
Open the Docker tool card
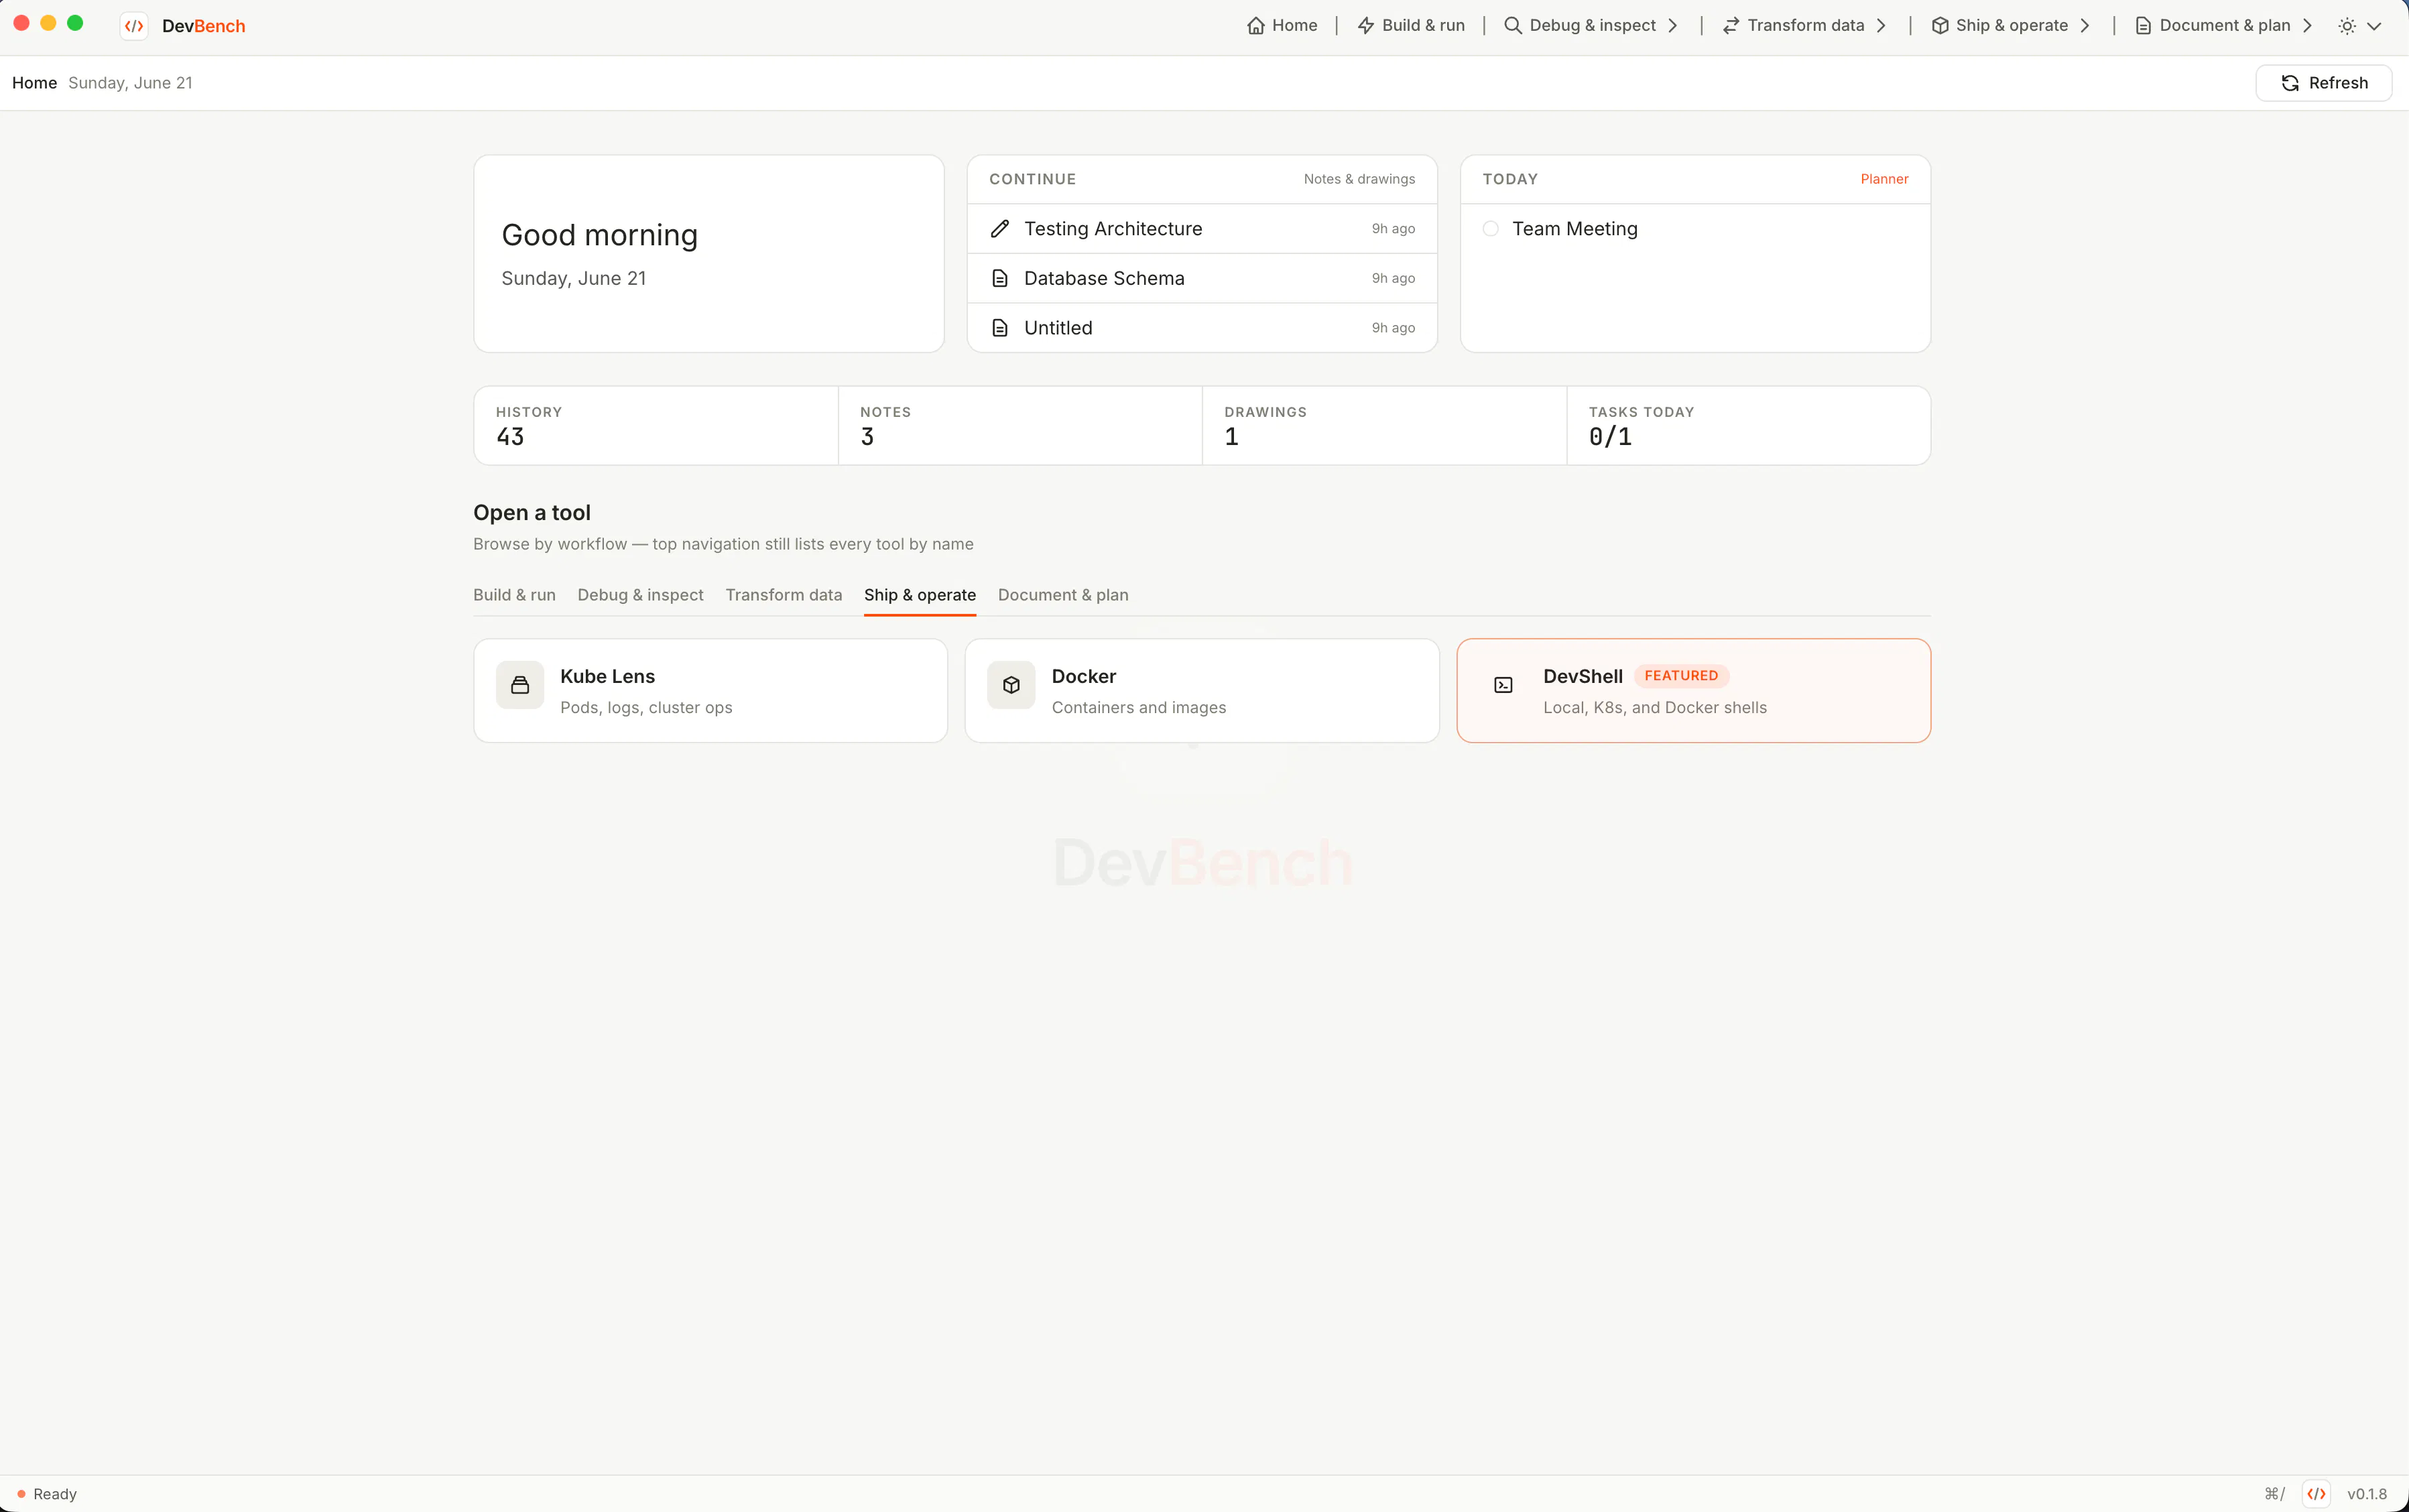pos(1202,691)
